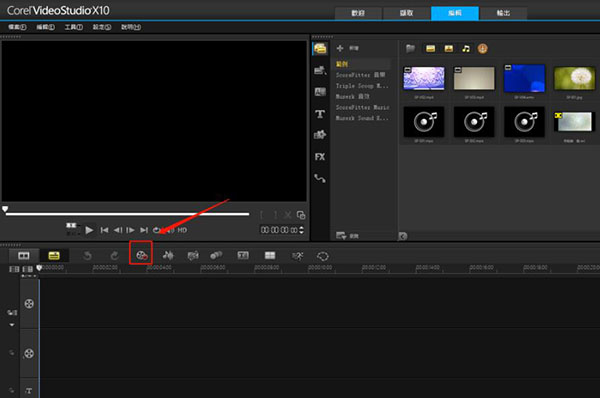Switch to the Edit step tab
600x398 pixels.
tap(455, 13)
